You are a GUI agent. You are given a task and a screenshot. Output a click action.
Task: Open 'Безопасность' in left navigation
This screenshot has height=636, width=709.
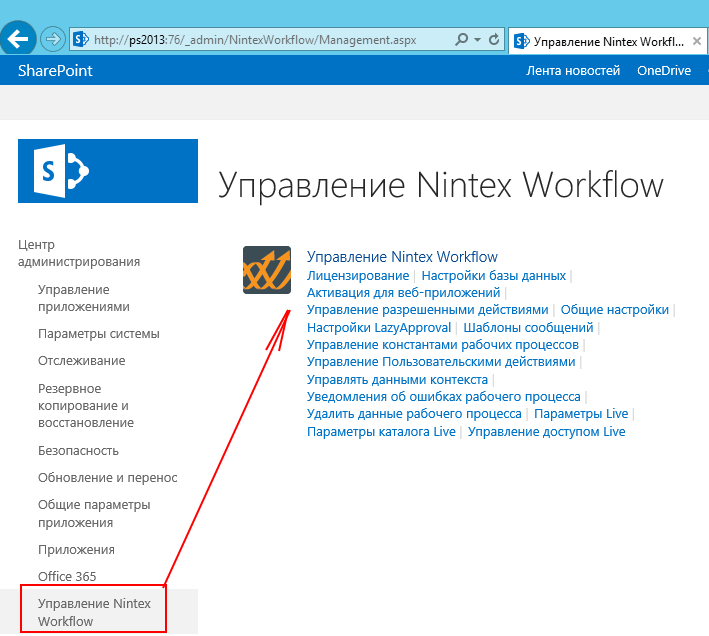click(78, 451)
